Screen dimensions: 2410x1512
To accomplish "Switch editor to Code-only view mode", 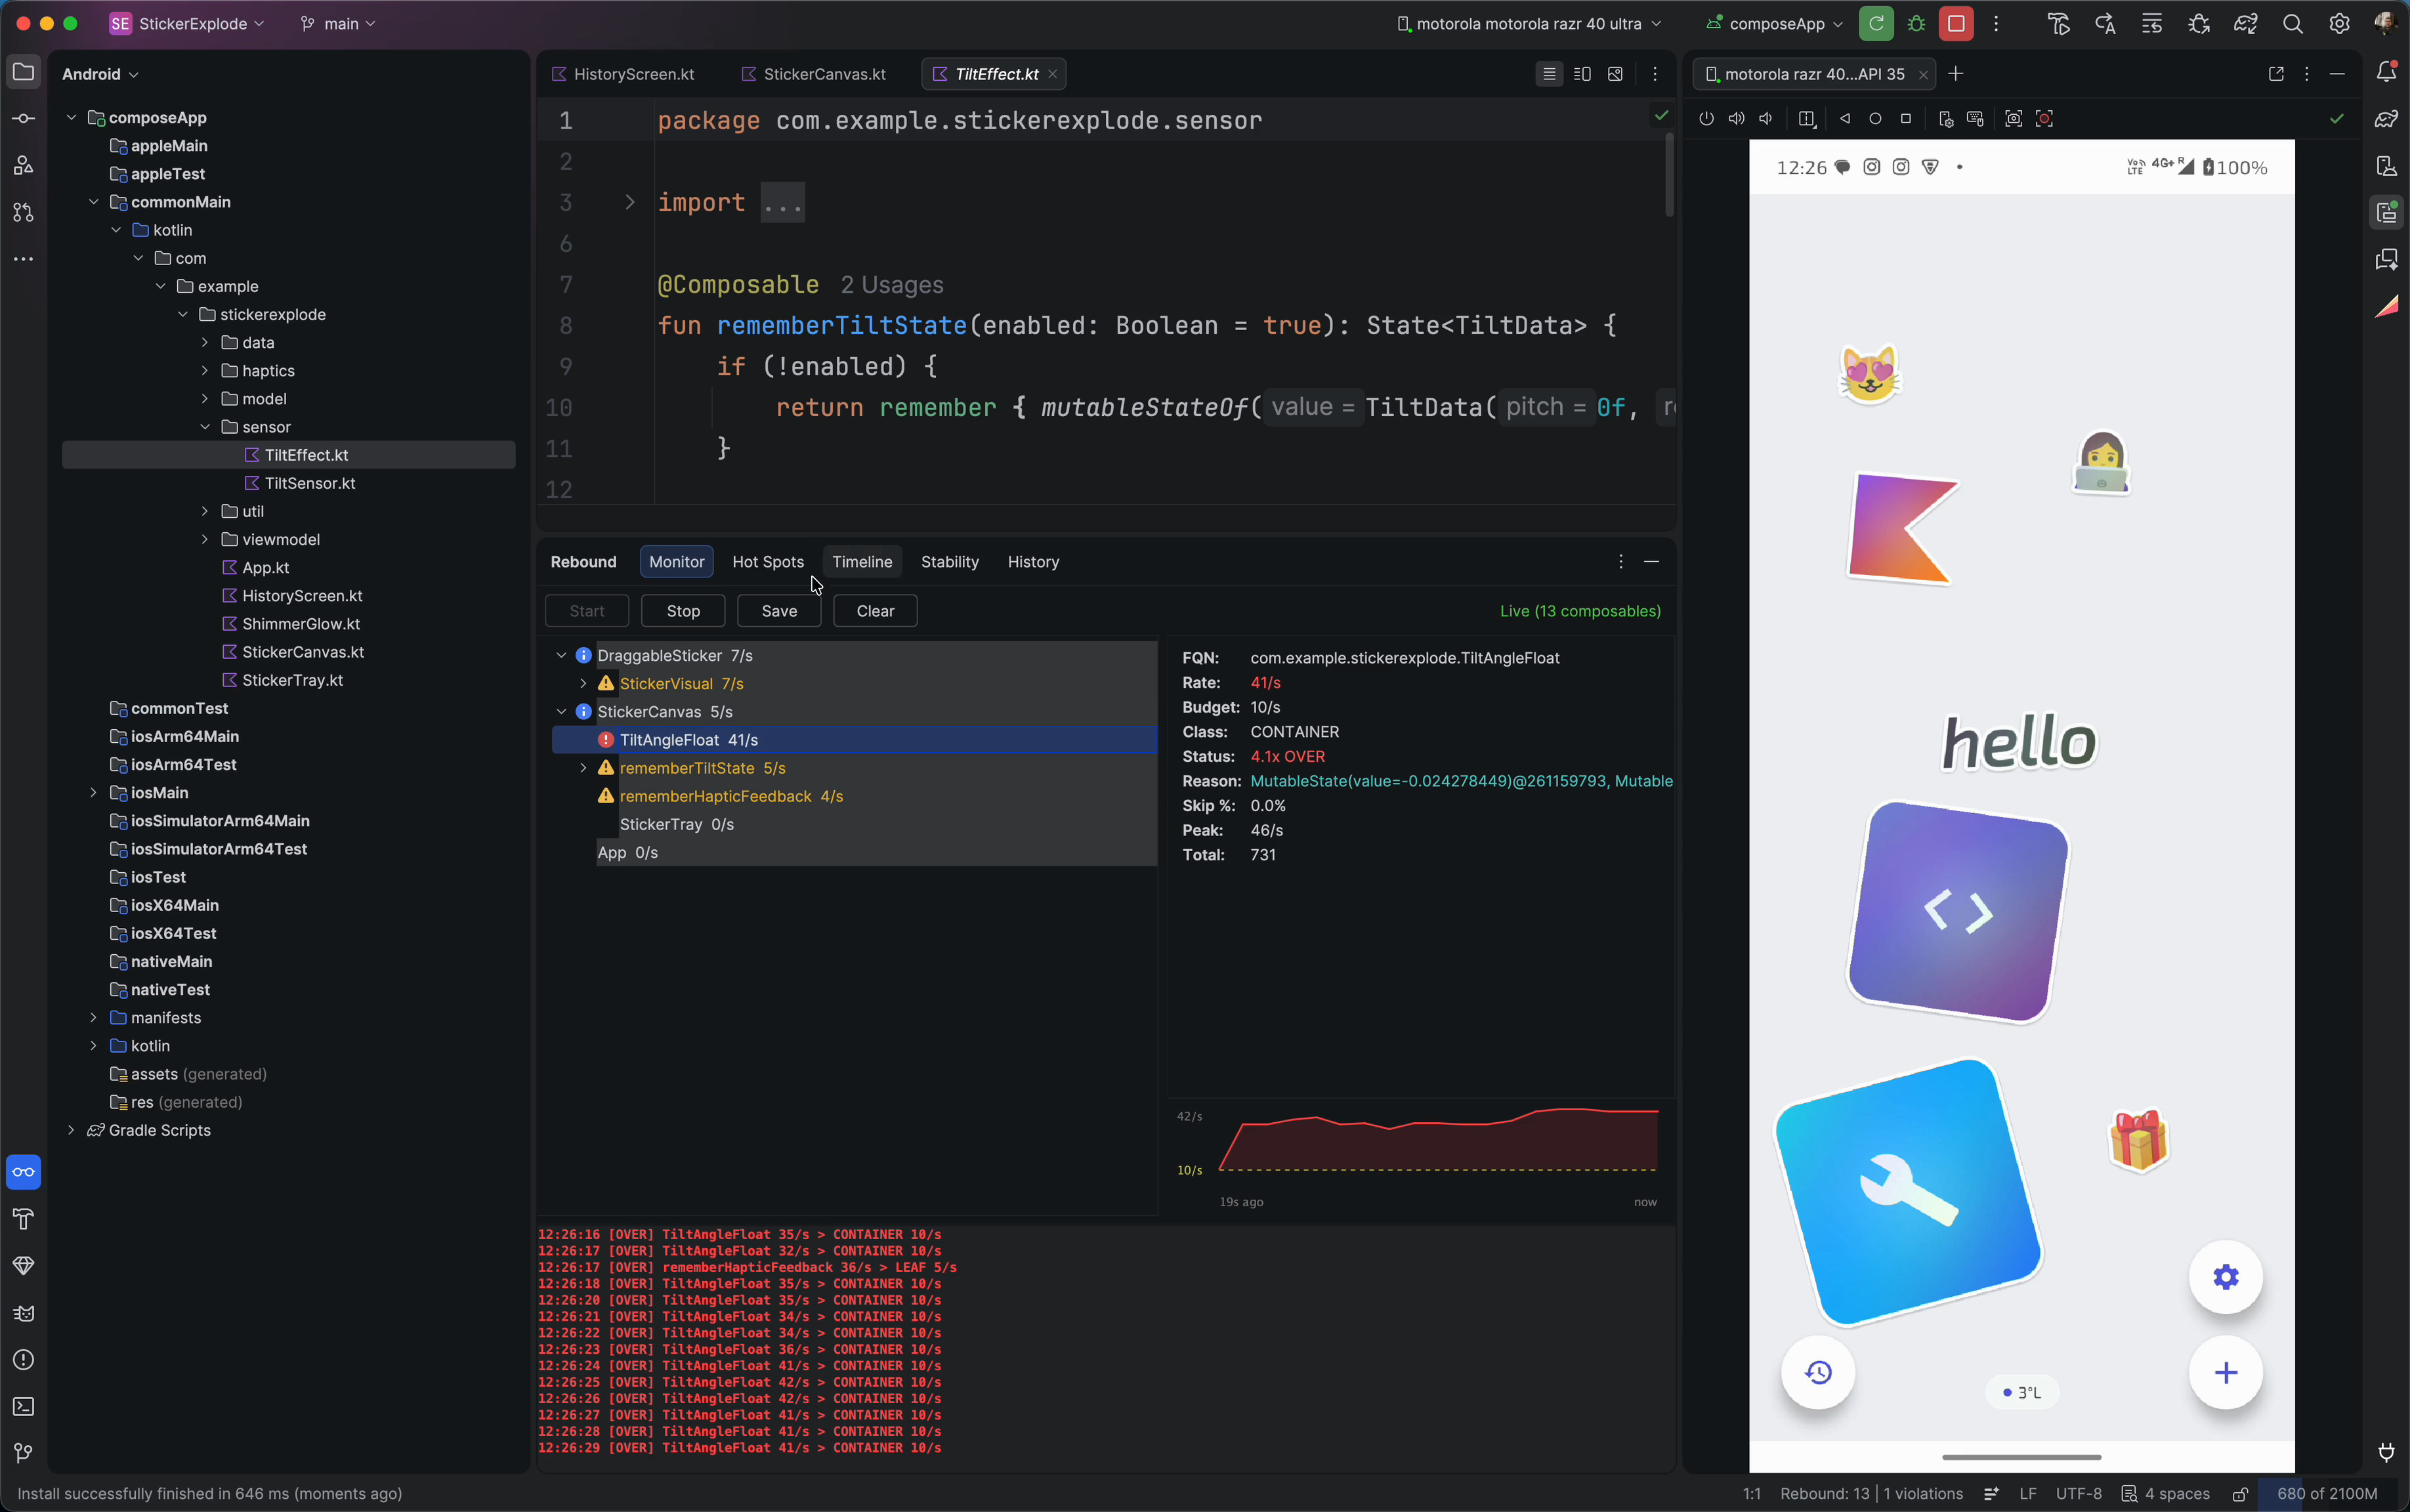I will pos(1549,74).
